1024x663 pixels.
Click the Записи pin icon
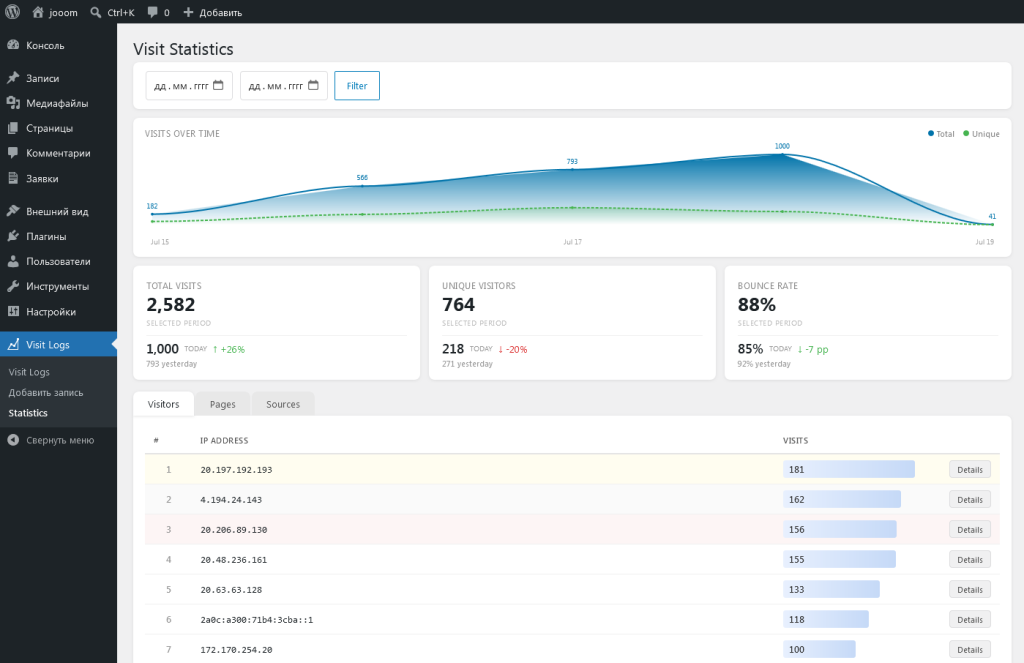[x=13, y=78]
